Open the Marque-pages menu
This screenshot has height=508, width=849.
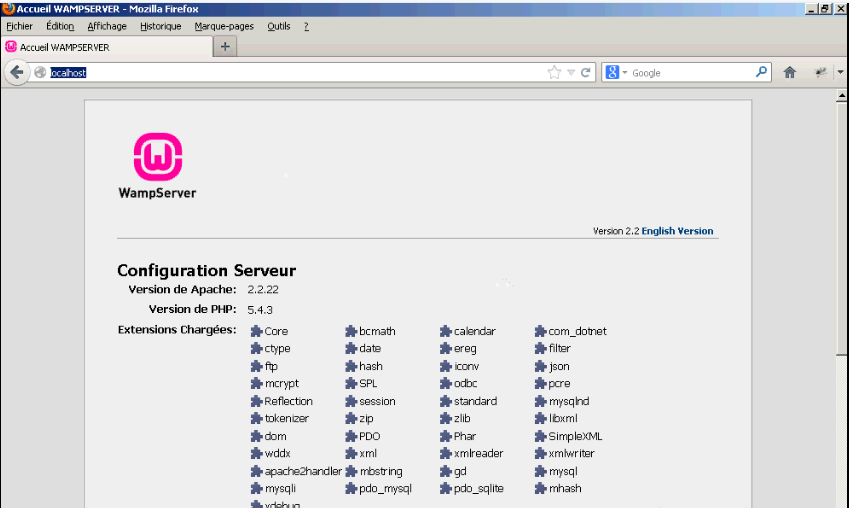tap(224, 26)
